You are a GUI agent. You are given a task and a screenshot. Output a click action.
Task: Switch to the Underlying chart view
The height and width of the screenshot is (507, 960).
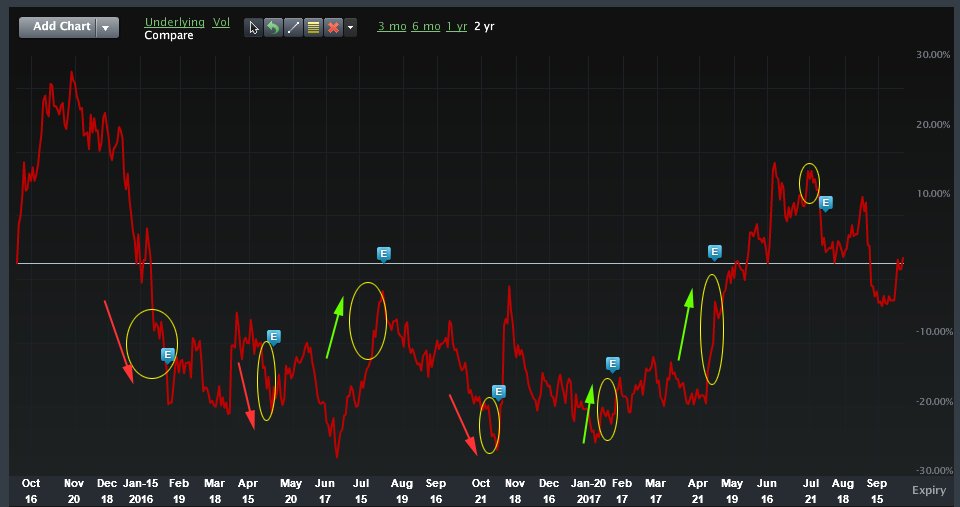coord(174,22)
